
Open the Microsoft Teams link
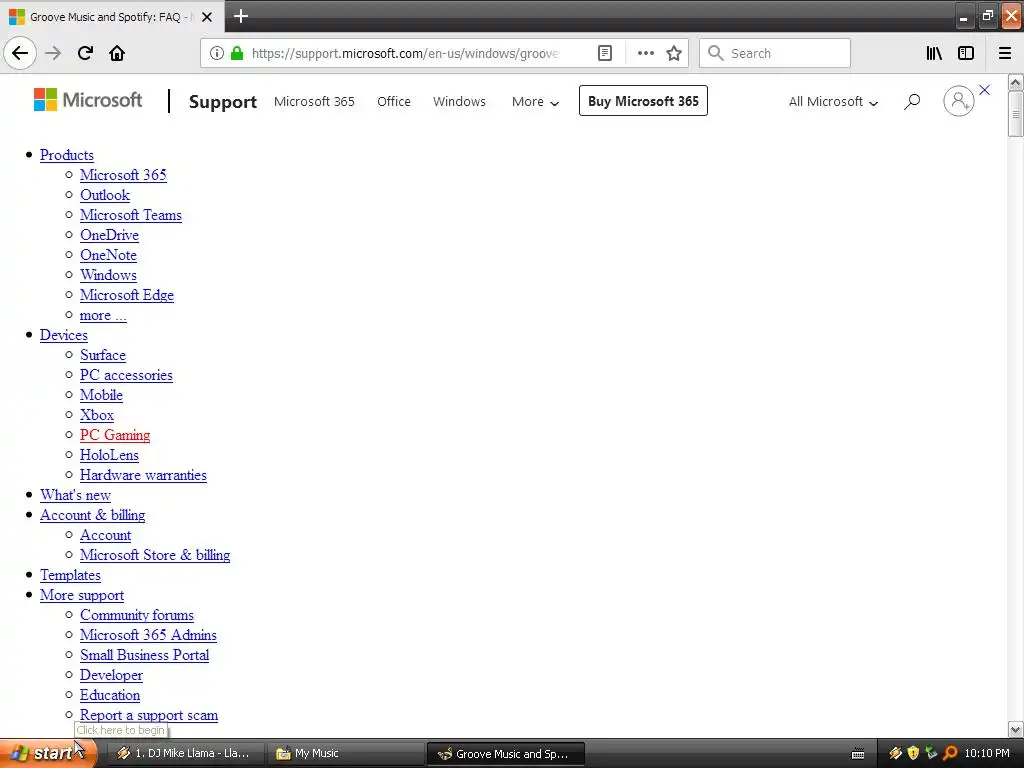pos(131,215)
